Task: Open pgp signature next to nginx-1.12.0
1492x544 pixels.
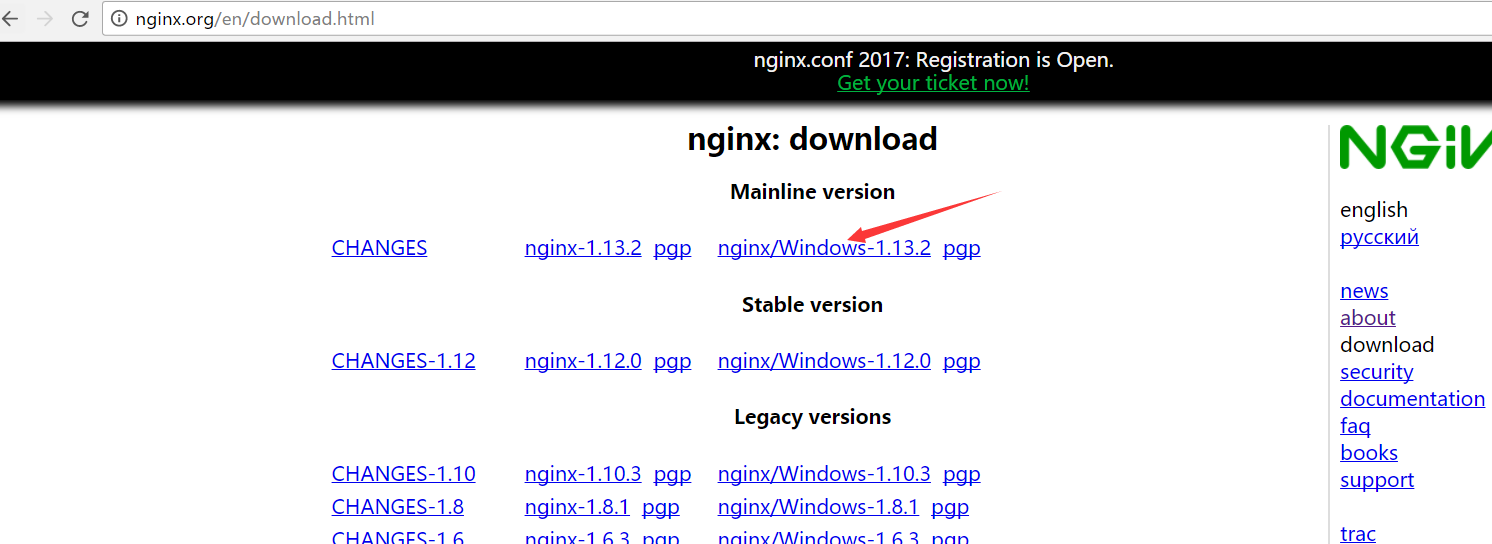Action: pos(672,362)
